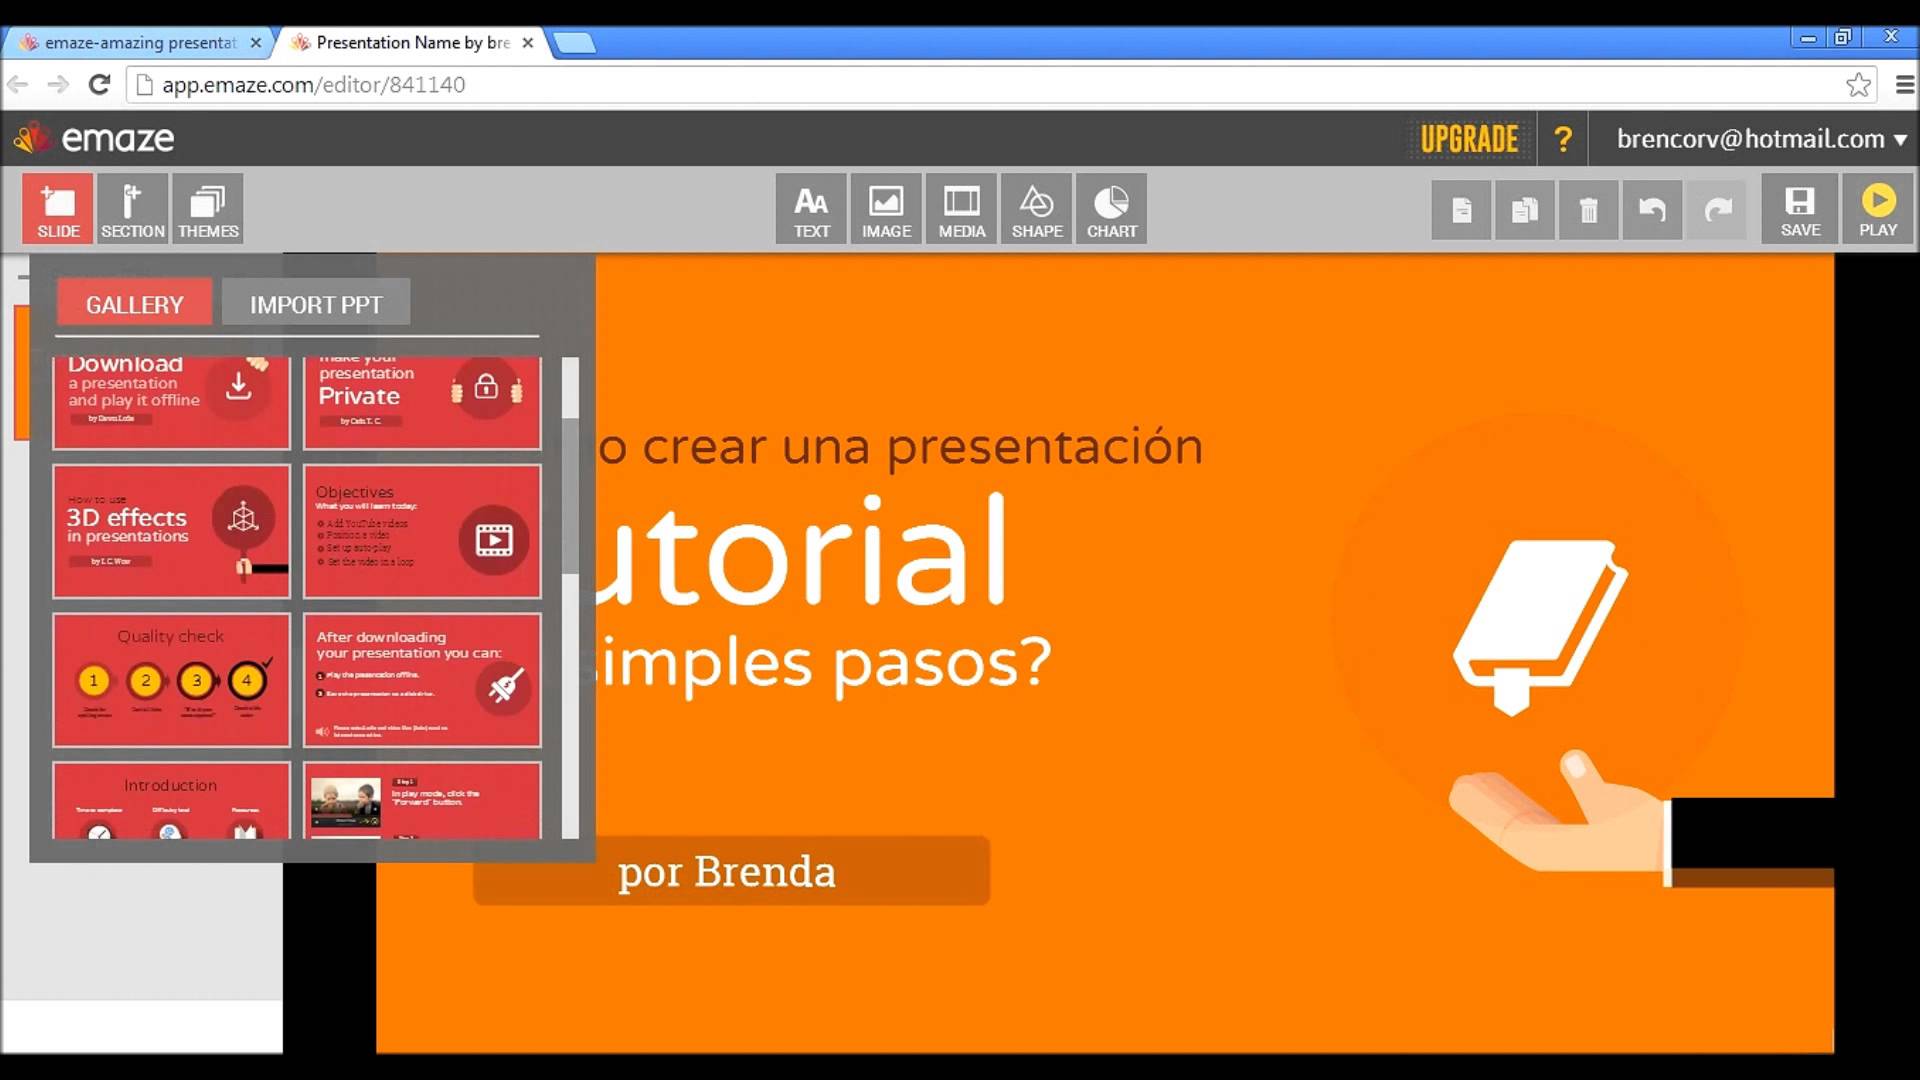
Task: Open the THEMES panel
Action: pos(208,208)
